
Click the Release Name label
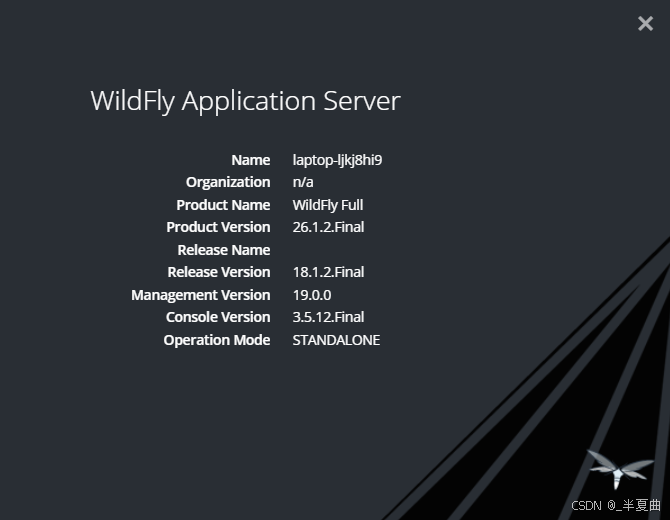(x=223, y=250)
